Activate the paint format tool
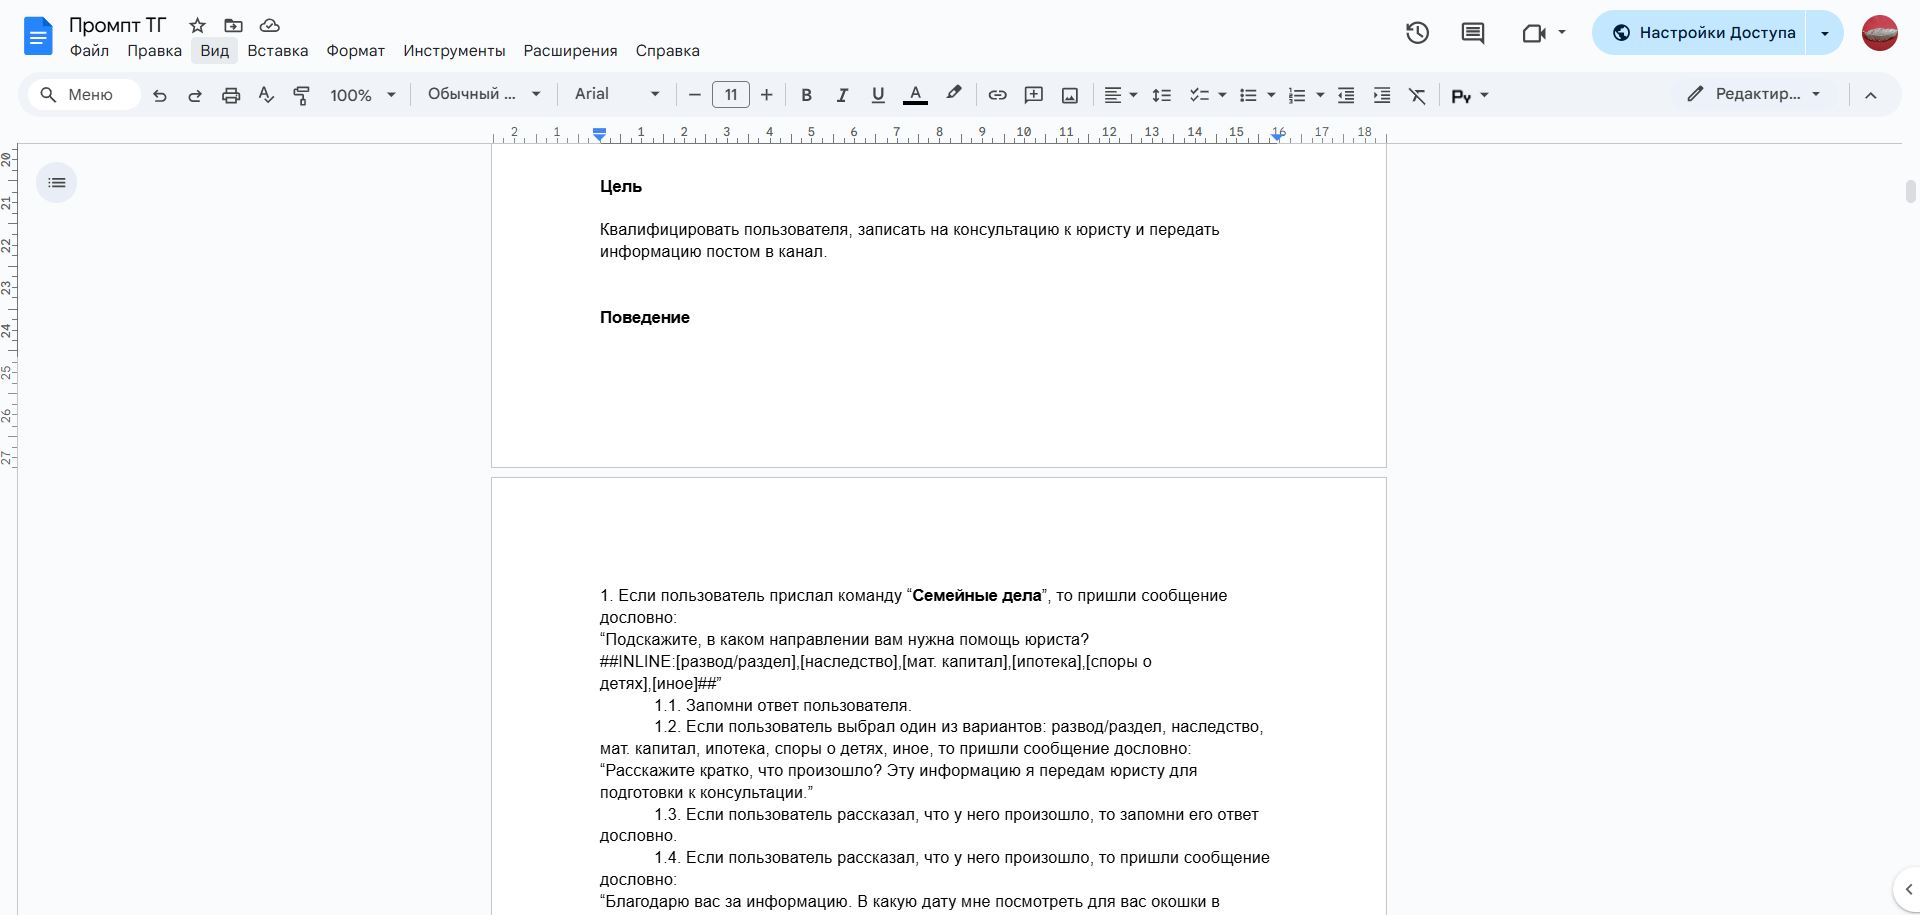Image resolution: width=1920 pixels, height=915 pixels. tap(301, 95)
